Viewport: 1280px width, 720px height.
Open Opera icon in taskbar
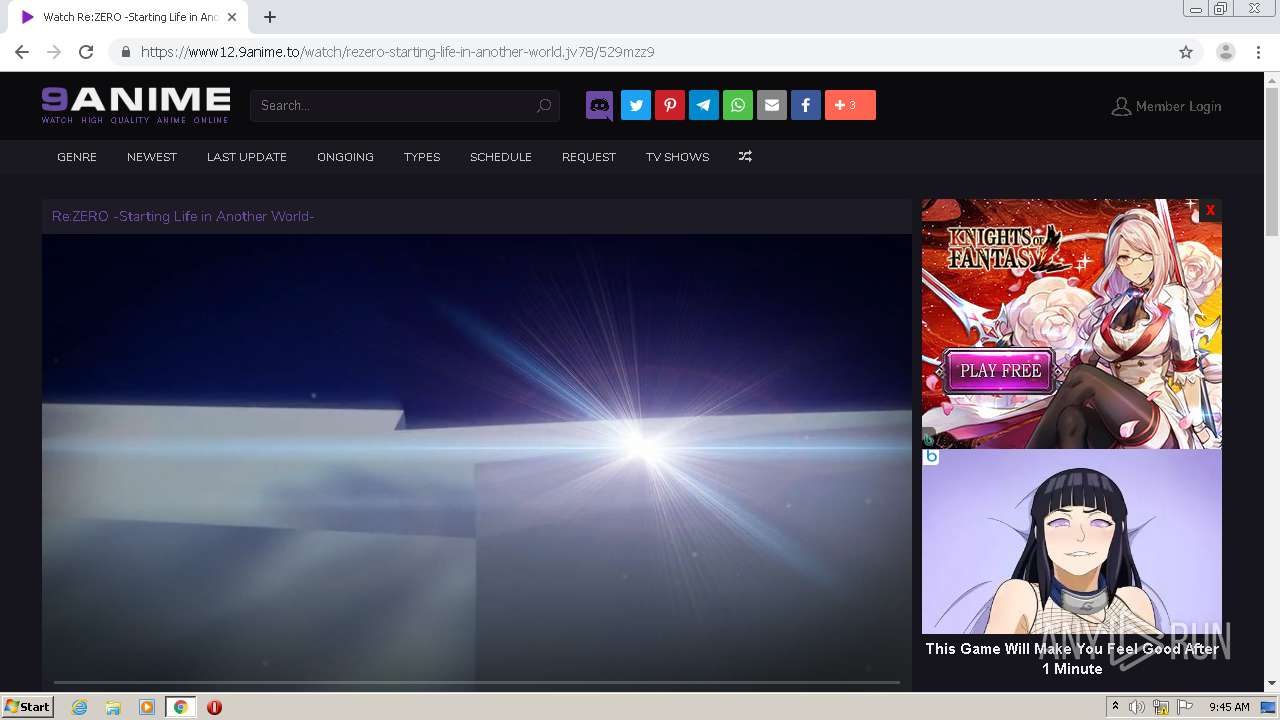click(214, 707)
